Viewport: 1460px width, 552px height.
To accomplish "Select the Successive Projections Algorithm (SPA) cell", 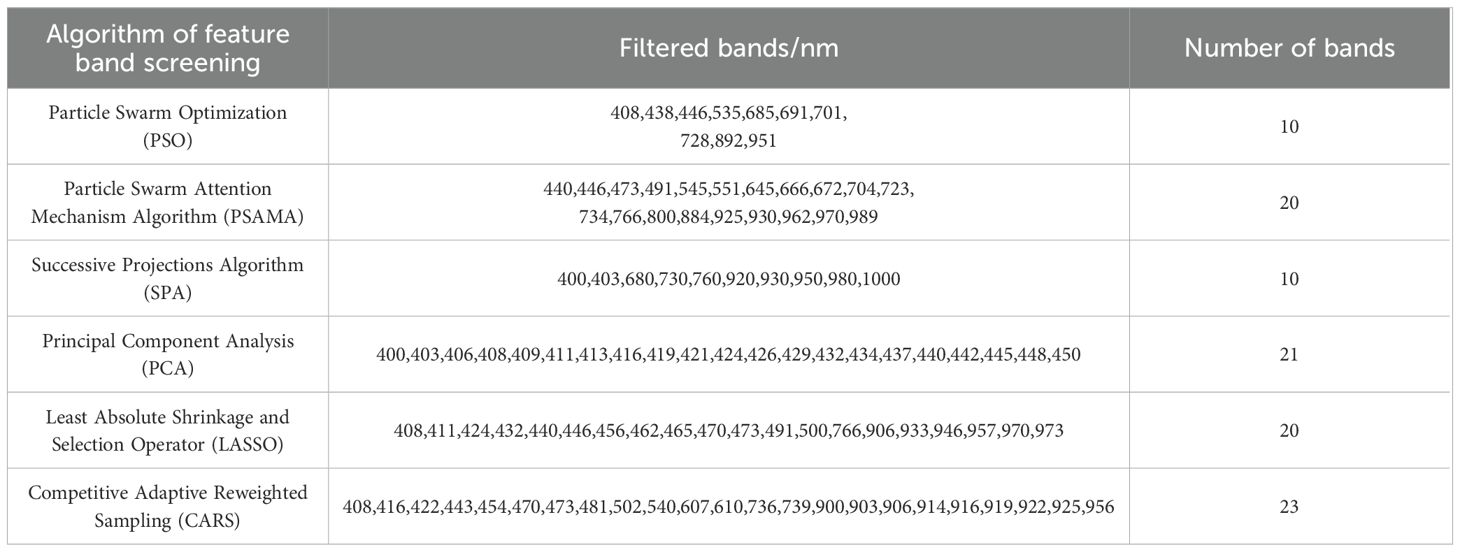I will coord(168,278).
